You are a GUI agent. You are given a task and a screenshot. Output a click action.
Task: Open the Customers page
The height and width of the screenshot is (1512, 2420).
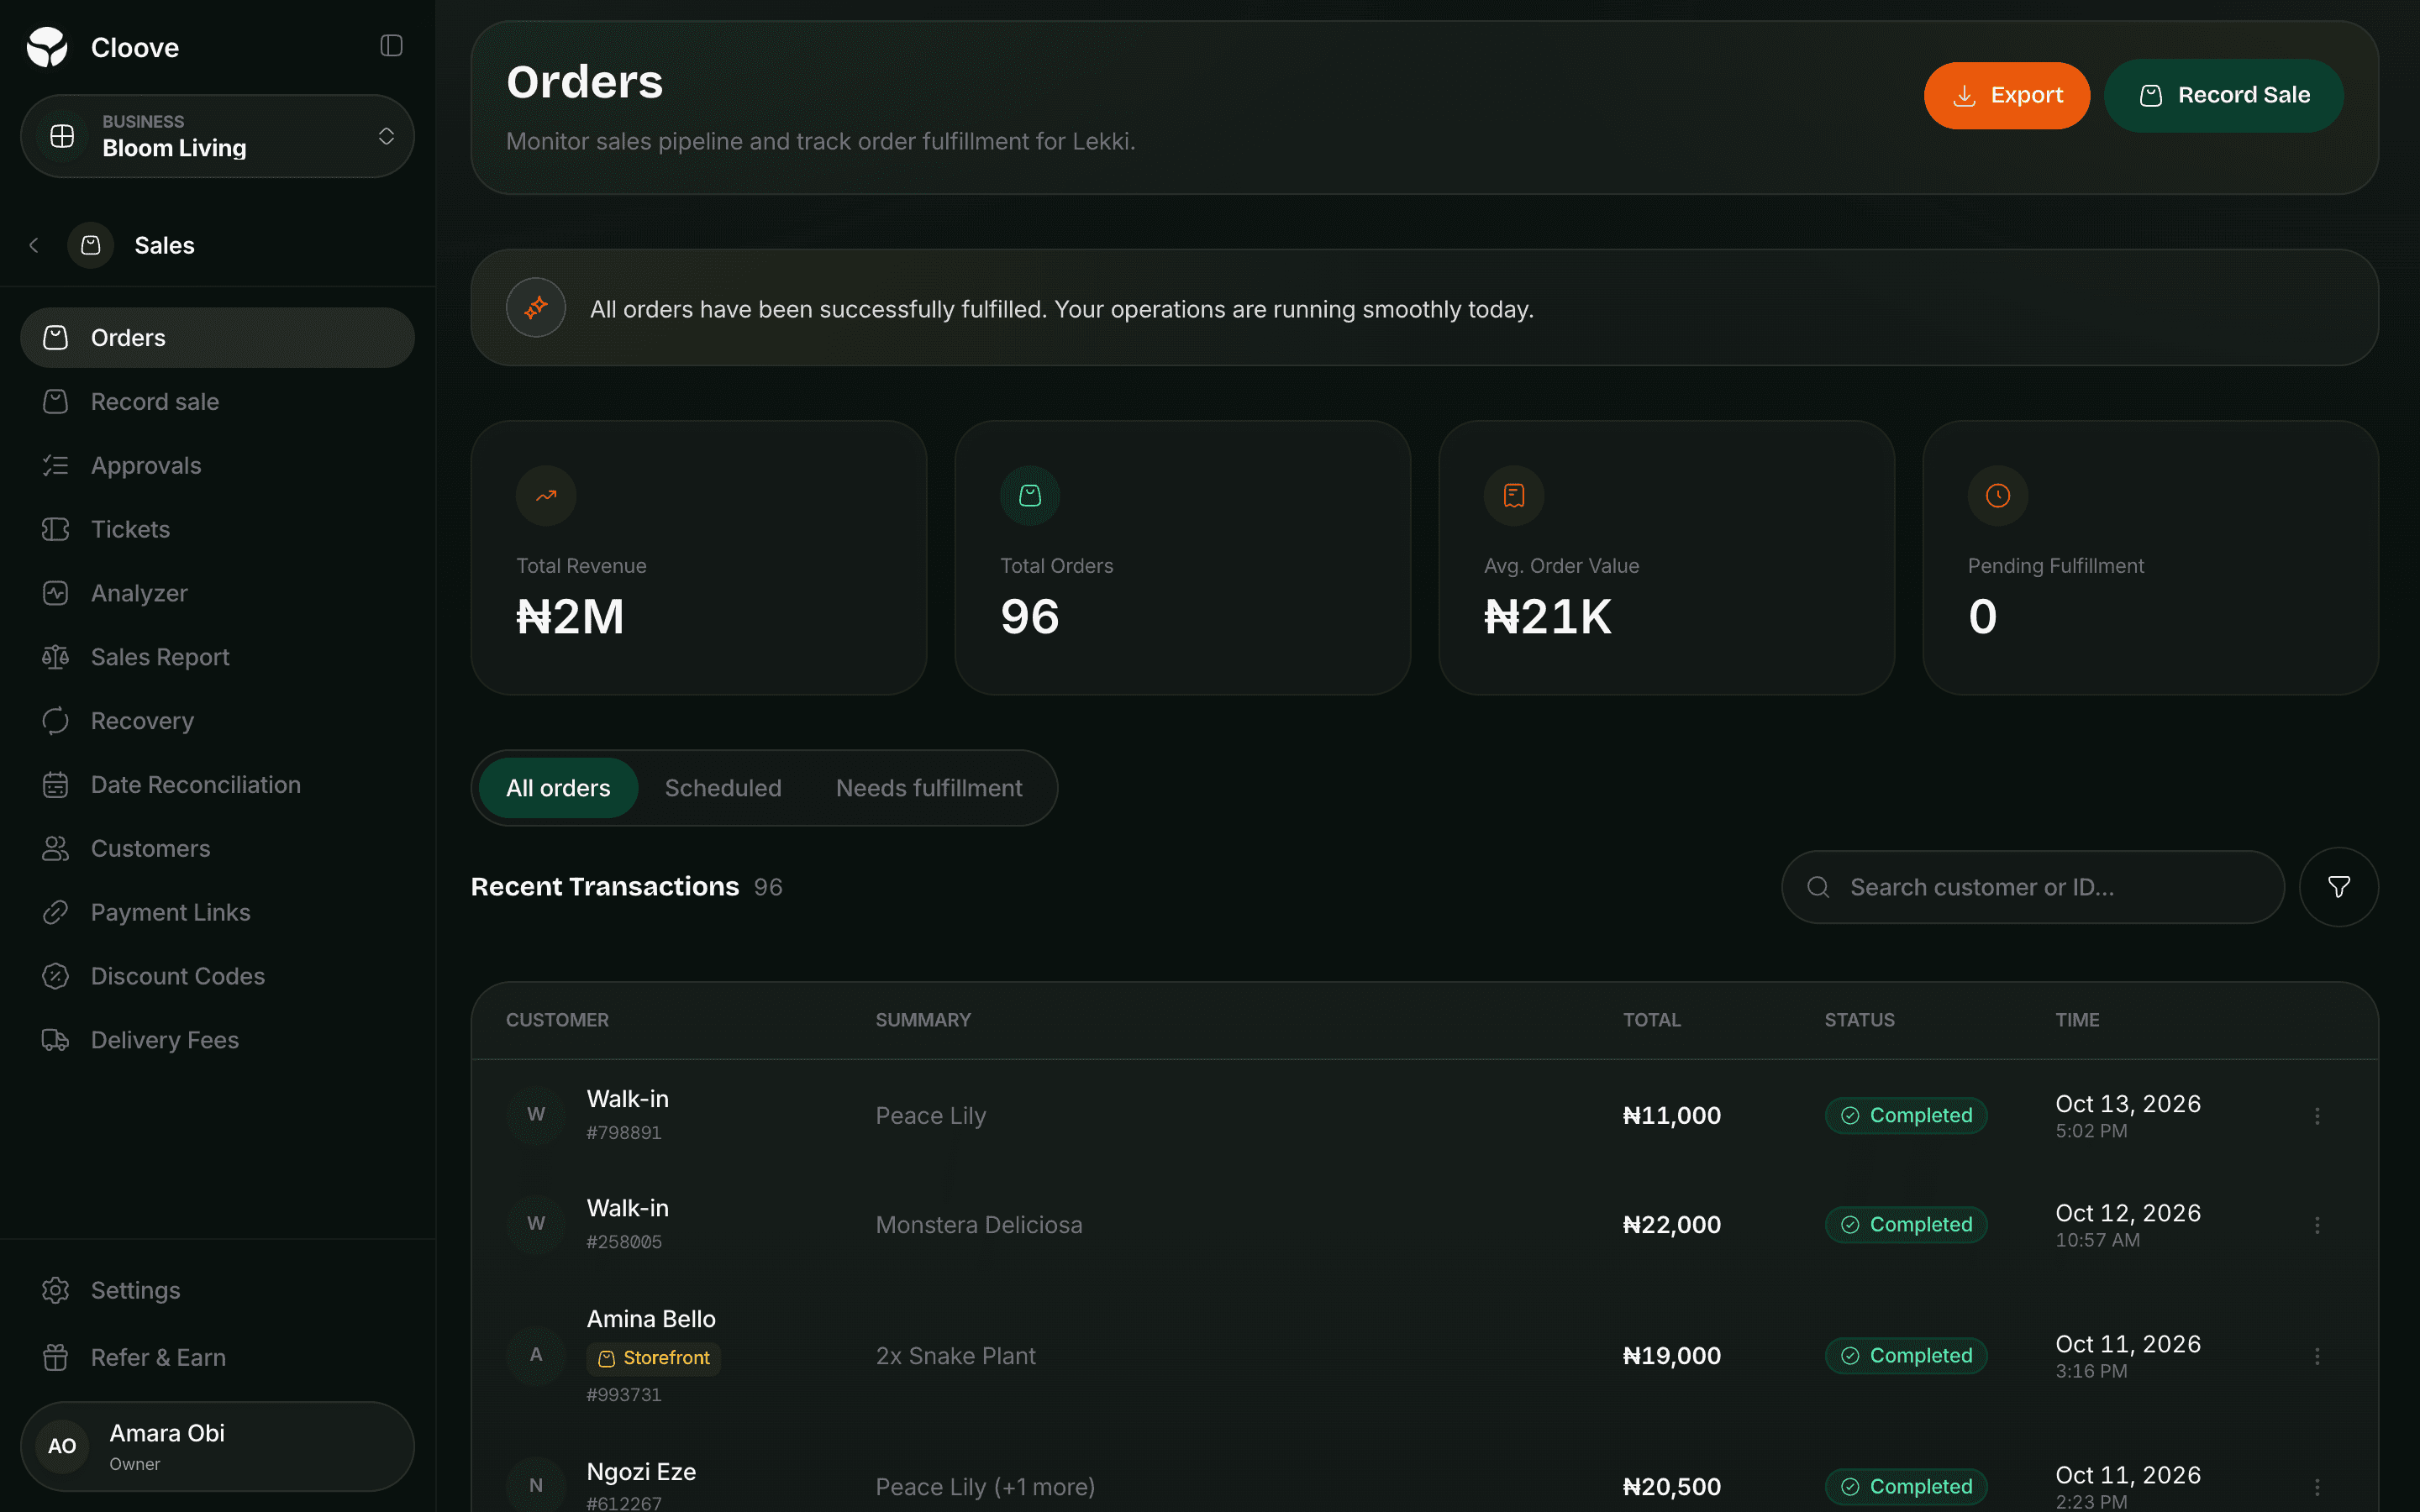point(217,849)
